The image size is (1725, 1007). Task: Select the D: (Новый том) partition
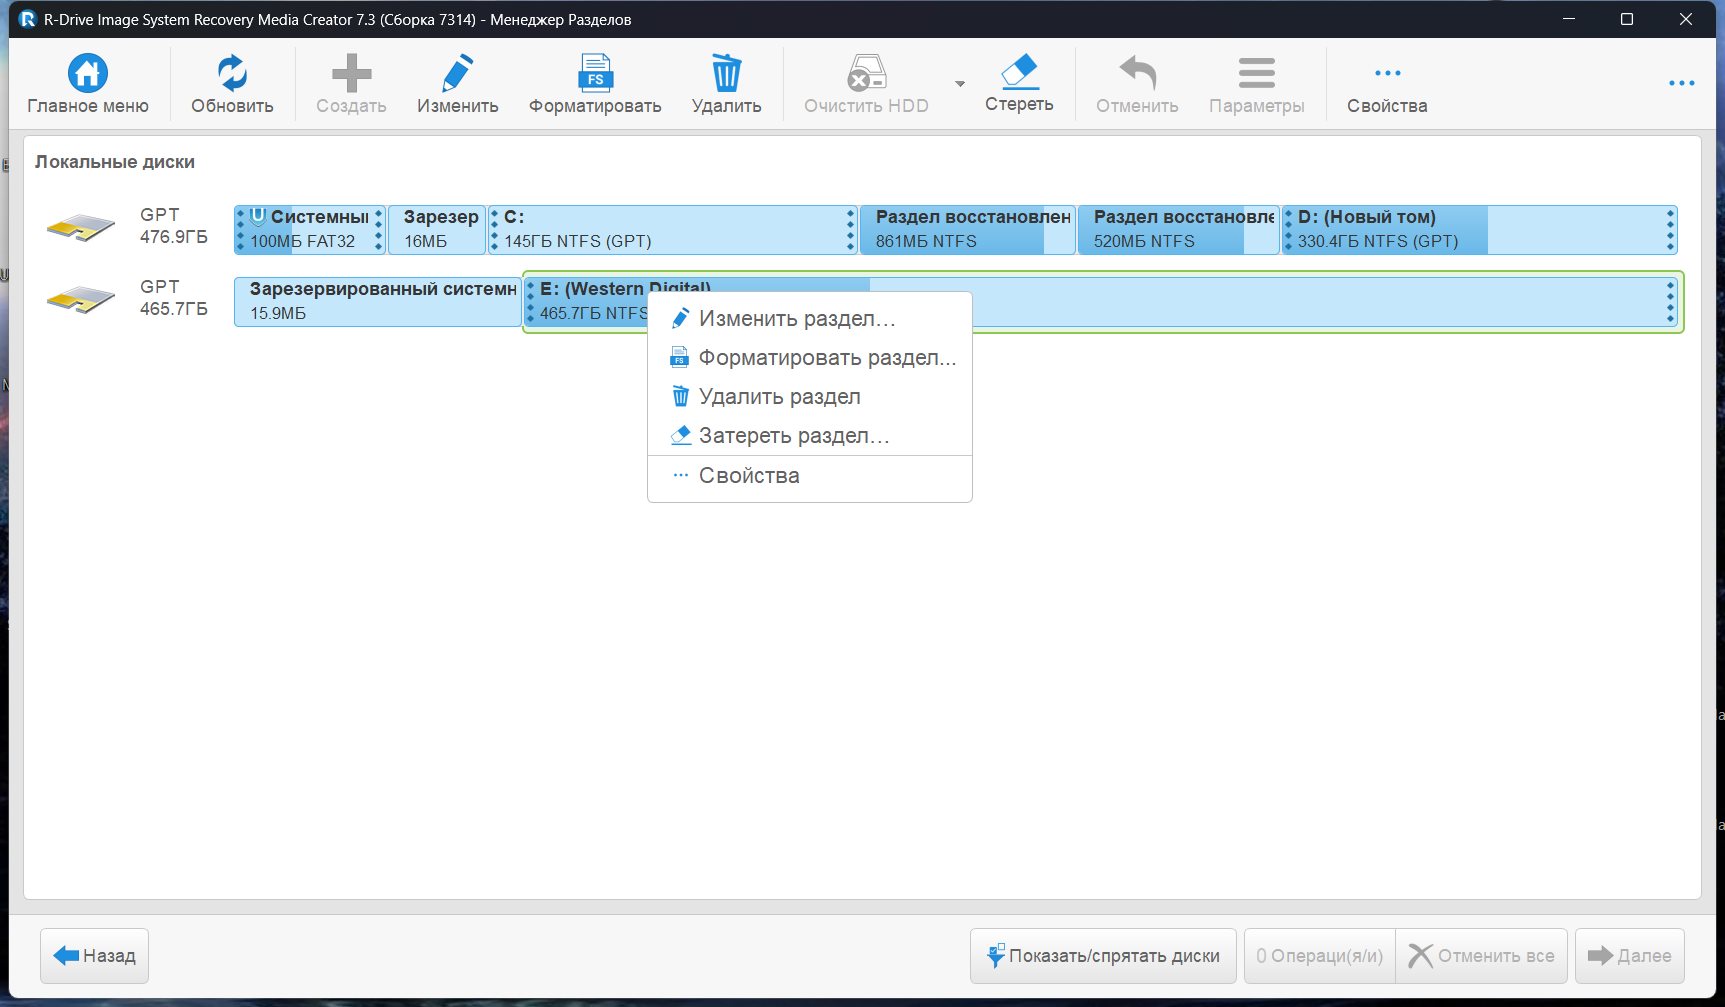tap(1479, 230)
